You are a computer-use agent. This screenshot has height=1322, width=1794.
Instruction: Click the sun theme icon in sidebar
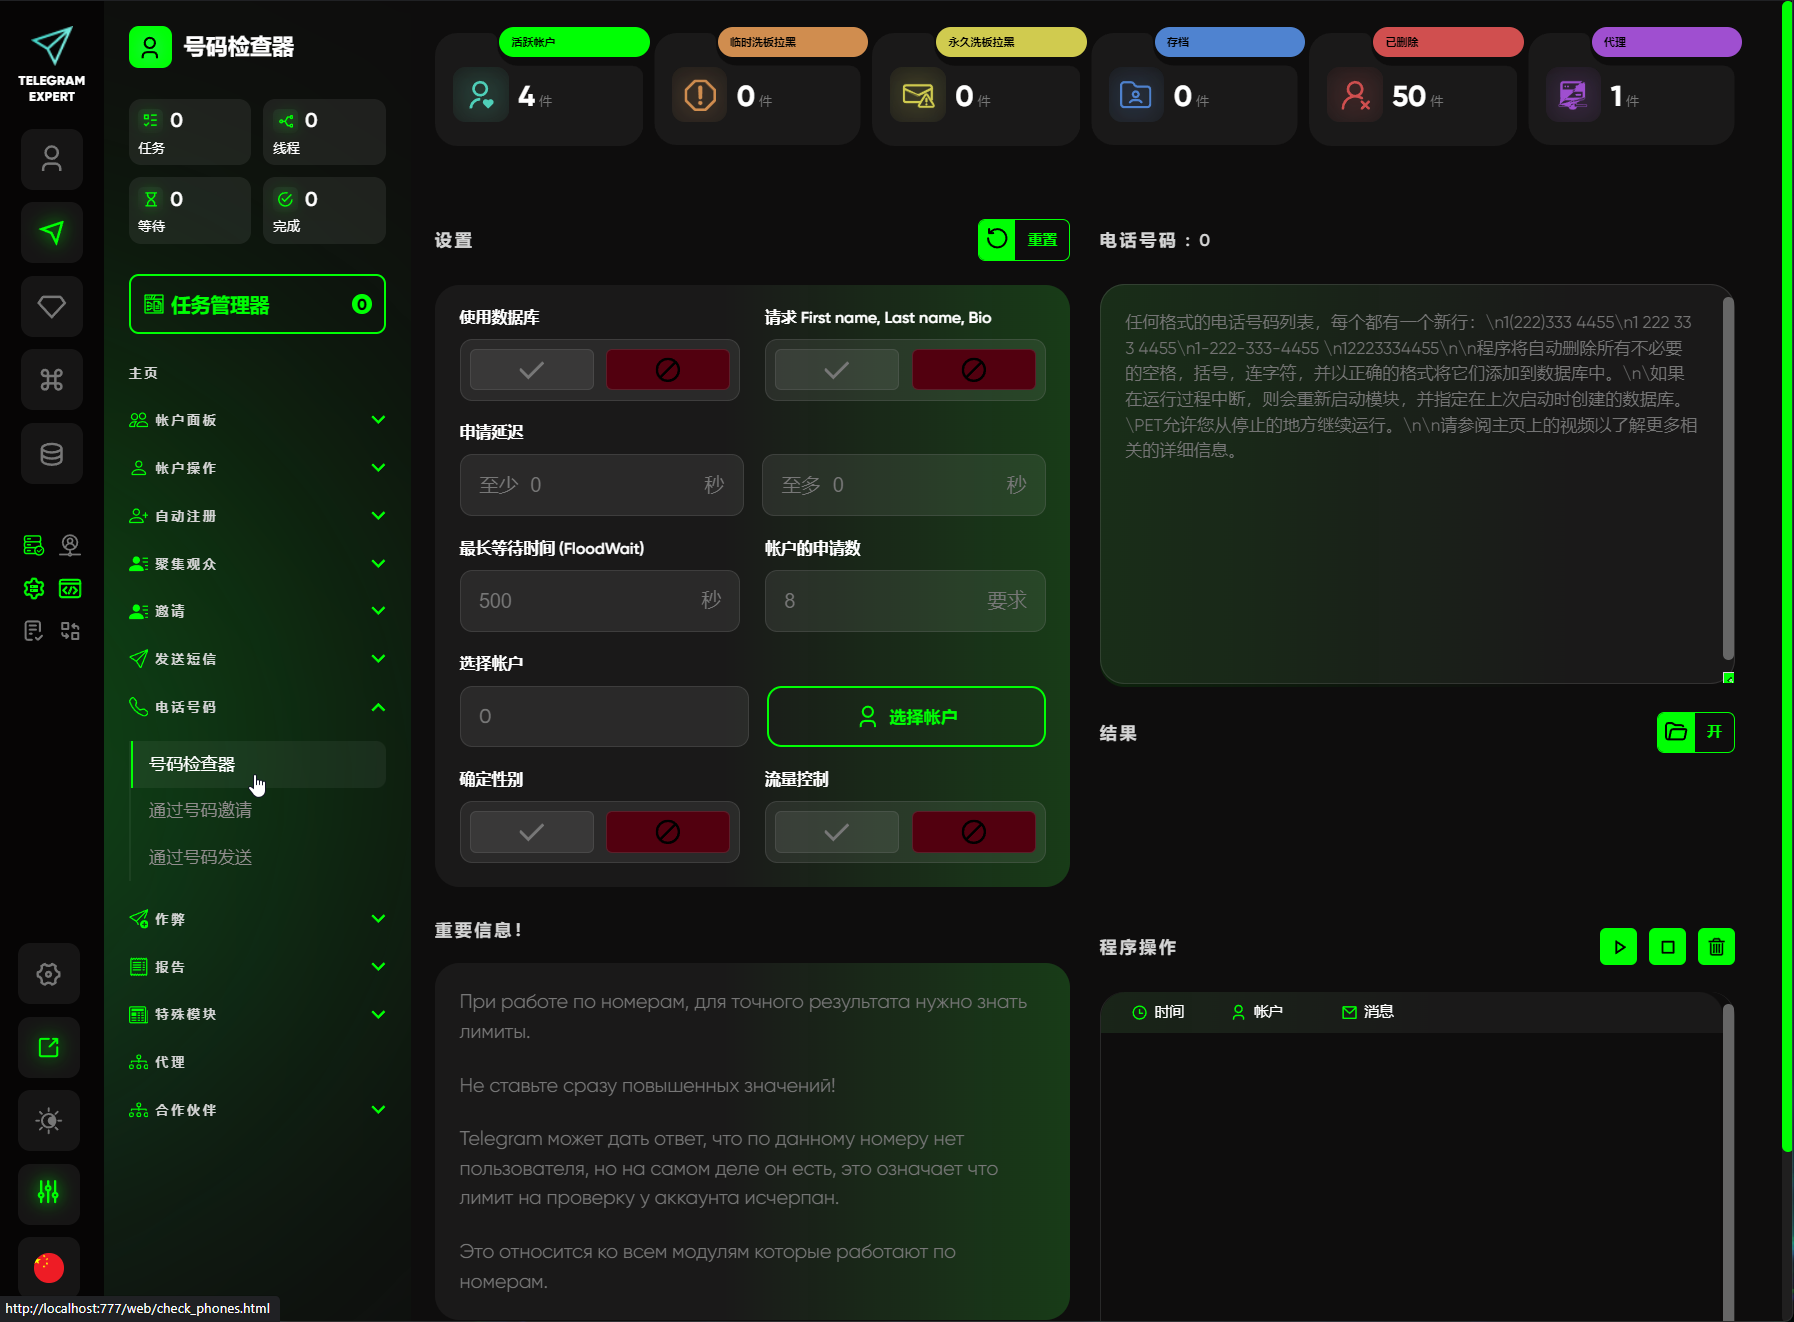49,1120
